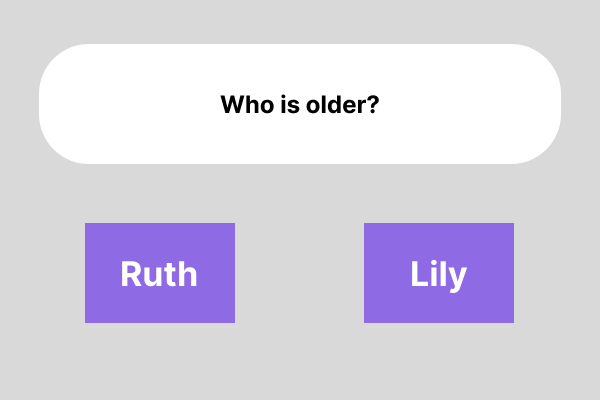Pick the Ruth option
The image size is (600, 400).
tap(160, 273)
